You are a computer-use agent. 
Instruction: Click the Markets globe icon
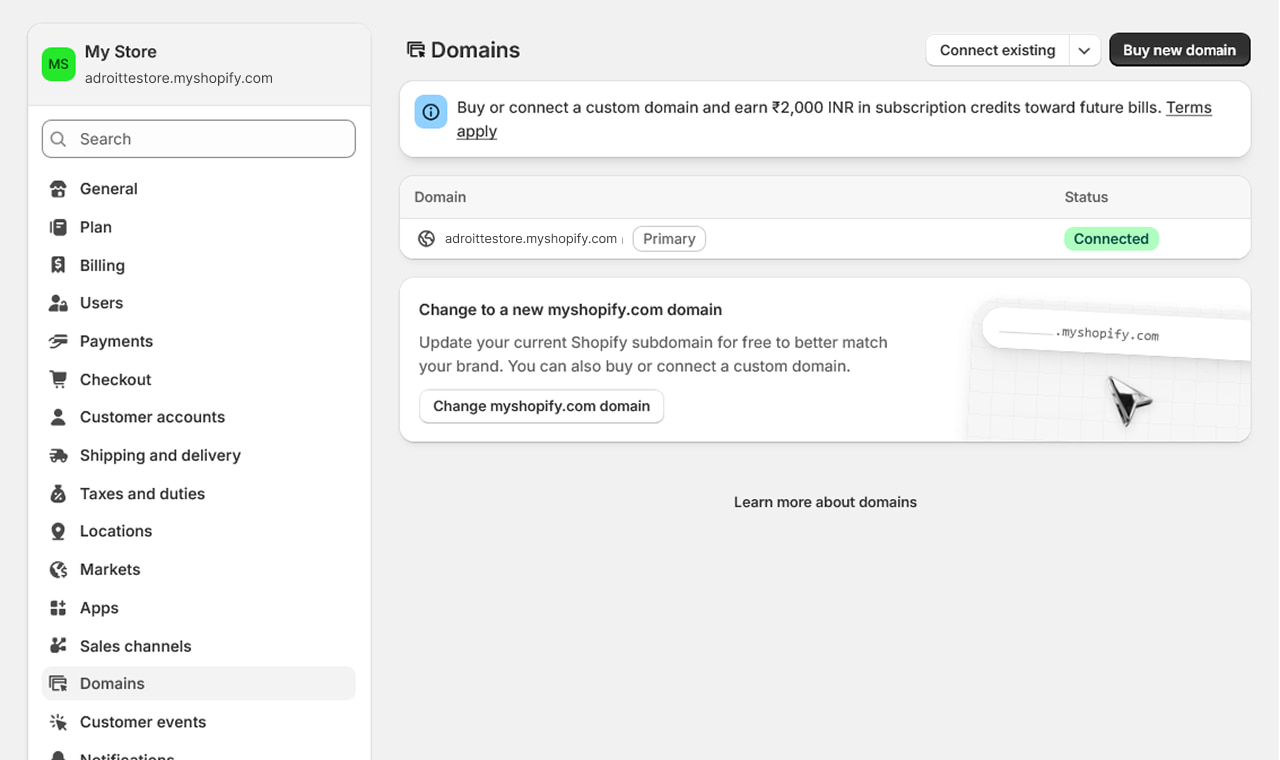(x=58, y=569)
